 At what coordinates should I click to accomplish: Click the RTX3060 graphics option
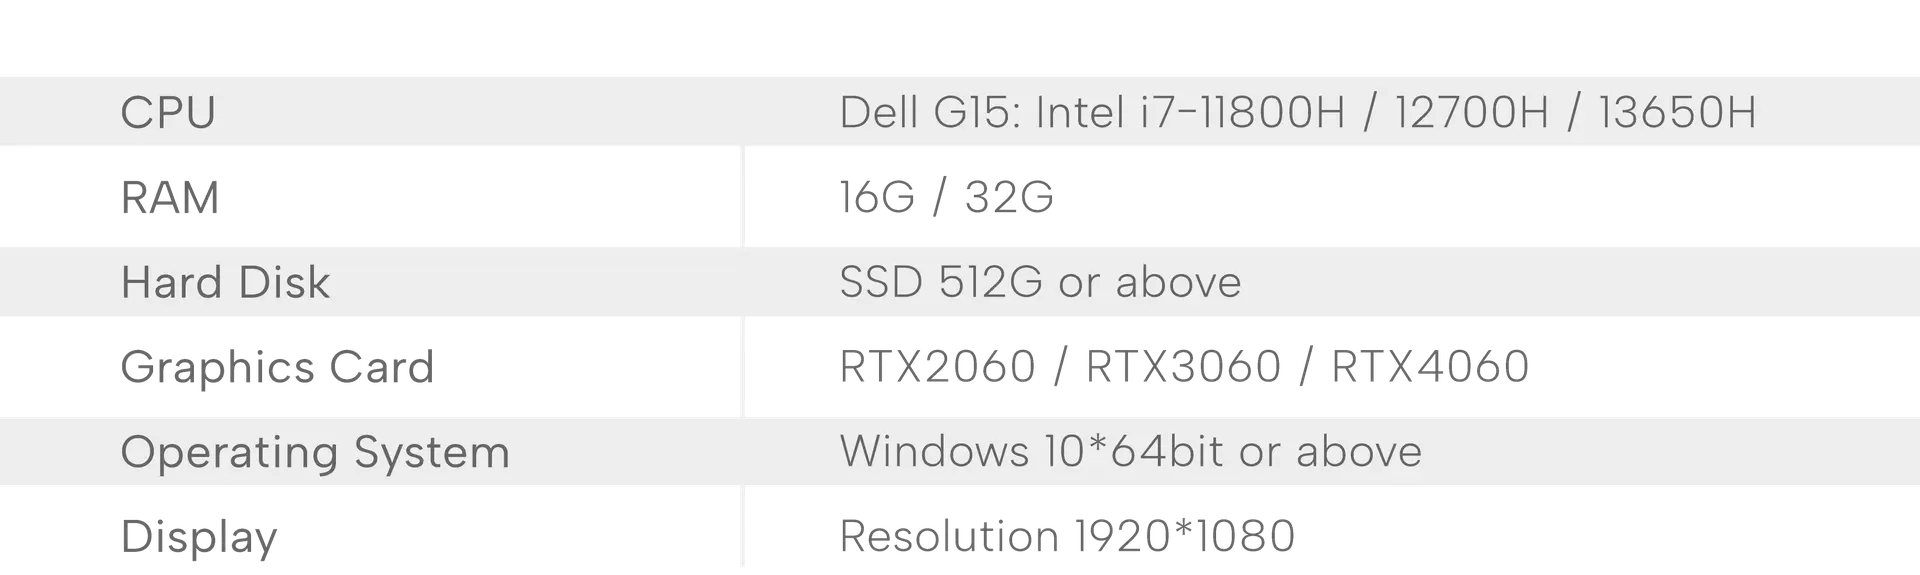1182,367
